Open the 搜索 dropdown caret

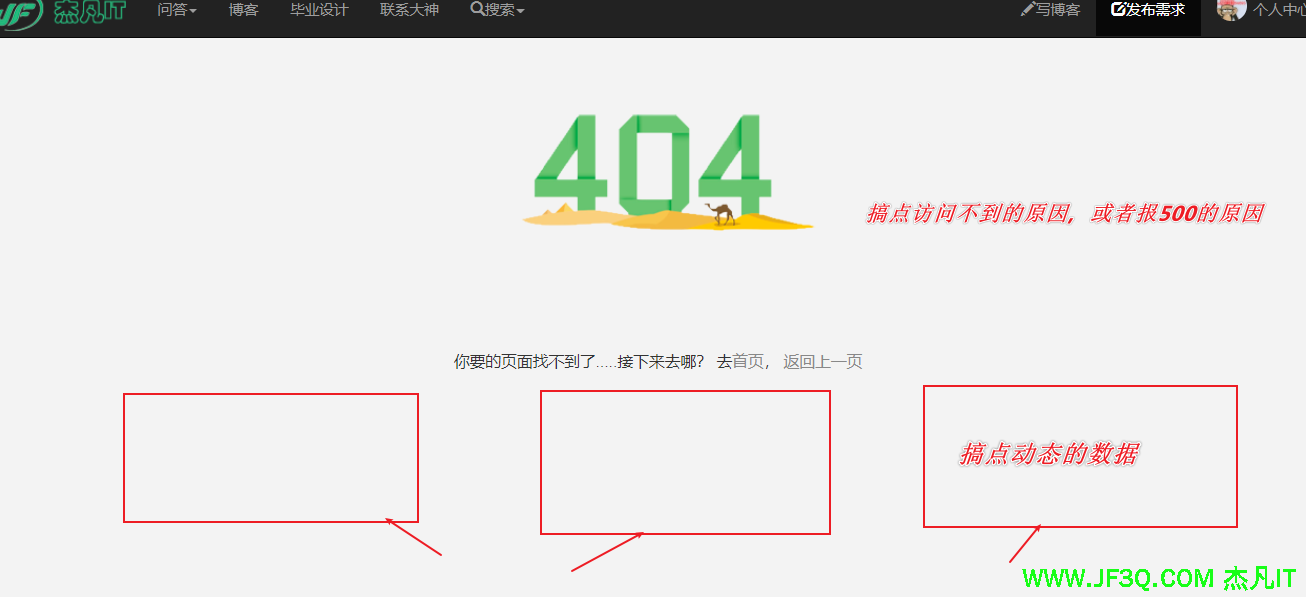coord(520,11)
